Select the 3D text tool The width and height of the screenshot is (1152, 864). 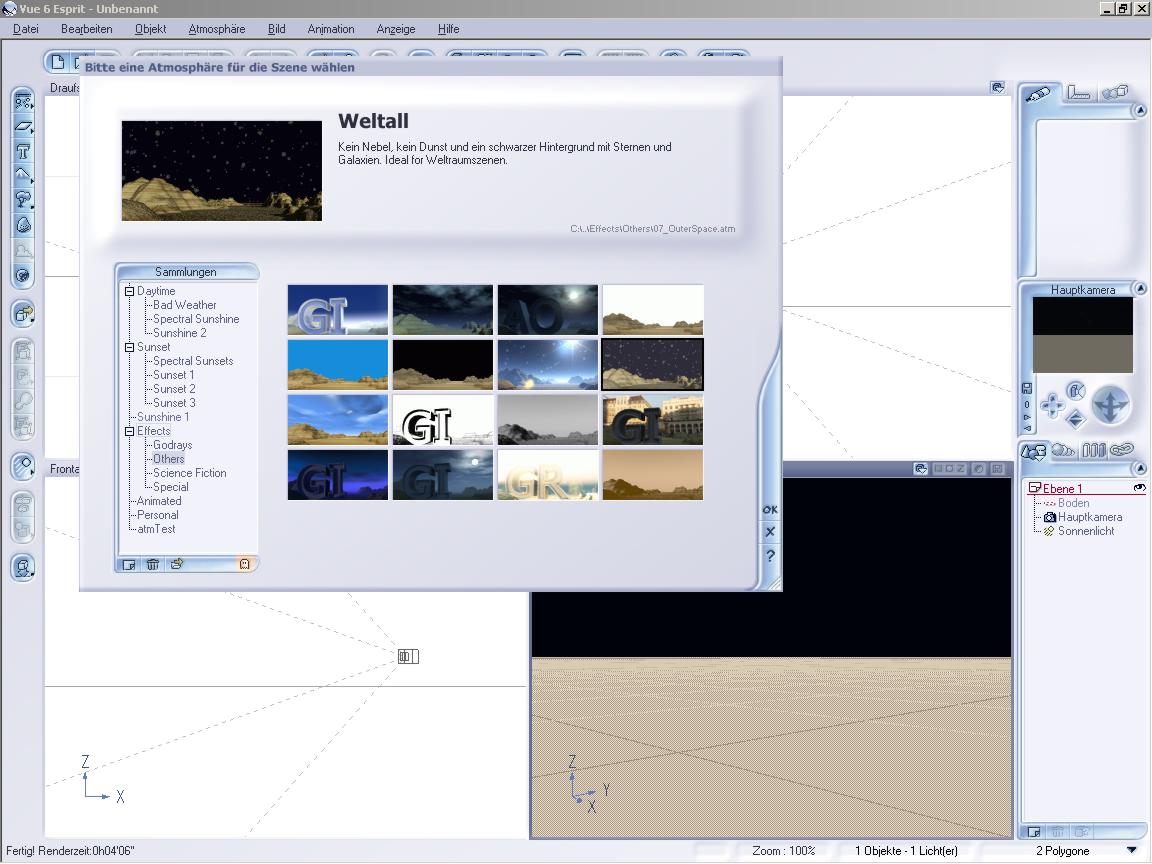pyautogui.click(x=24, y=151)
